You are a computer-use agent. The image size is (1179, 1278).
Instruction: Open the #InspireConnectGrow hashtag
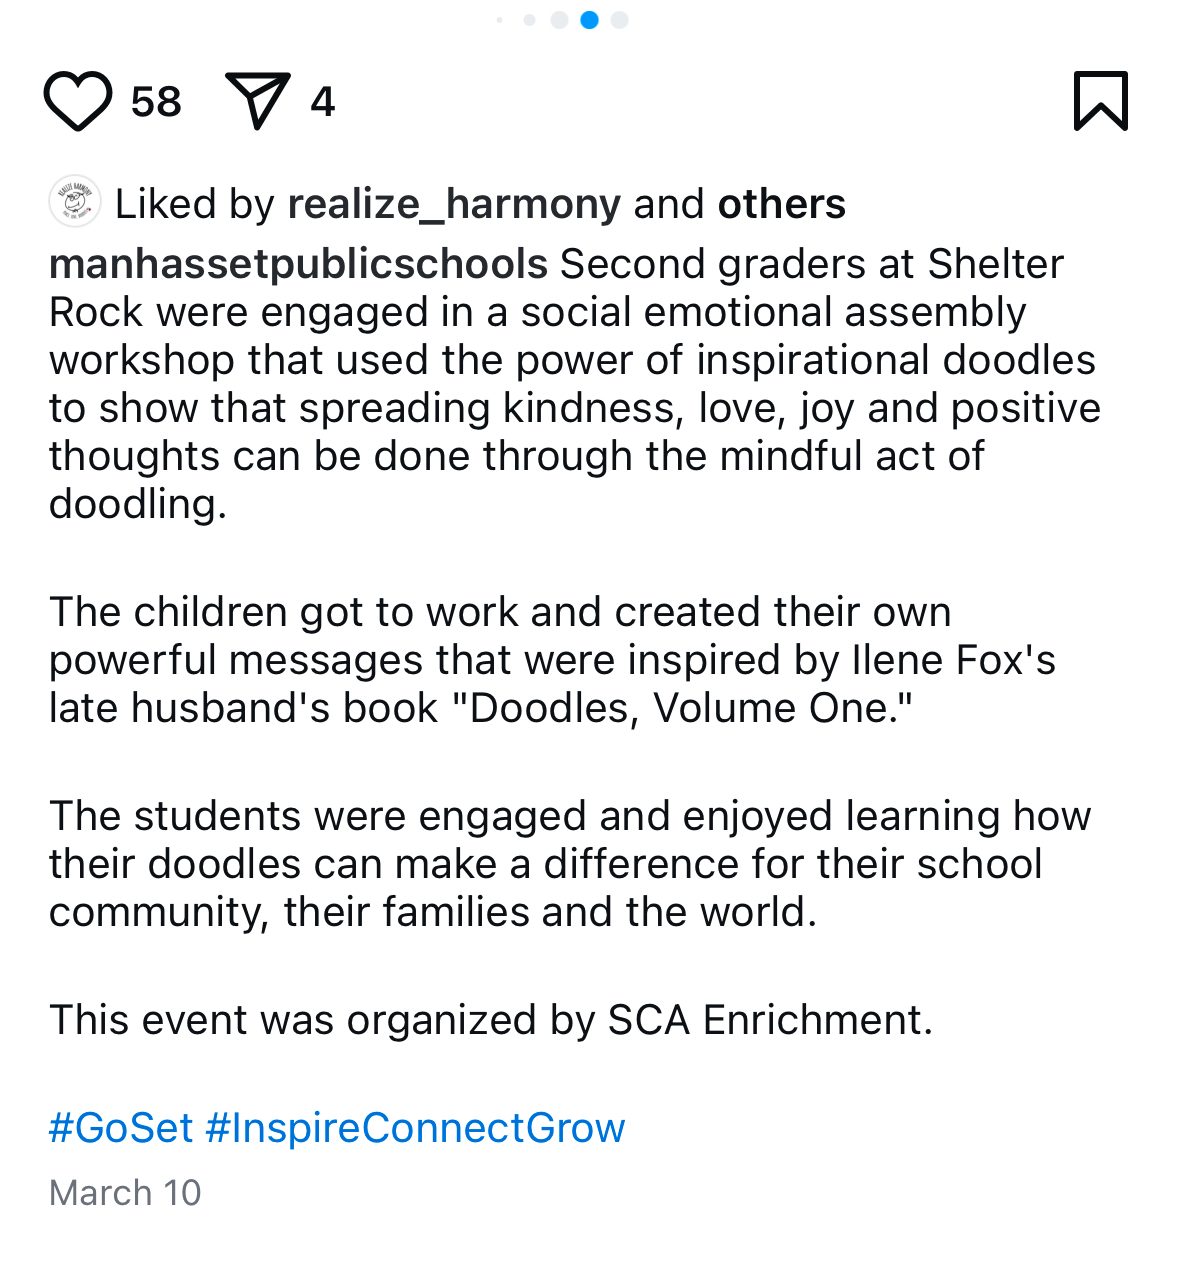(x=415, y=1128)
